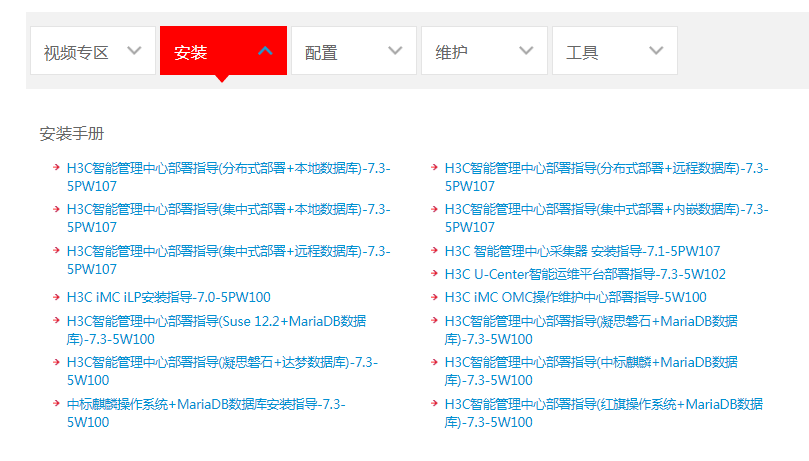This screenshot has width=809, height=461.
Task: Open H3C U-Center智能运维平台部署指导 link
Action: click(x=585, y=274)
